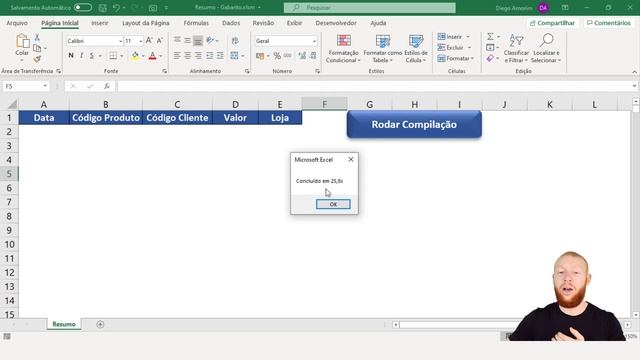Switch to the Inserir ribbon tab
The width and height of the screenshot is (640, 360).
pyautogui.click(x=100, y=23)
